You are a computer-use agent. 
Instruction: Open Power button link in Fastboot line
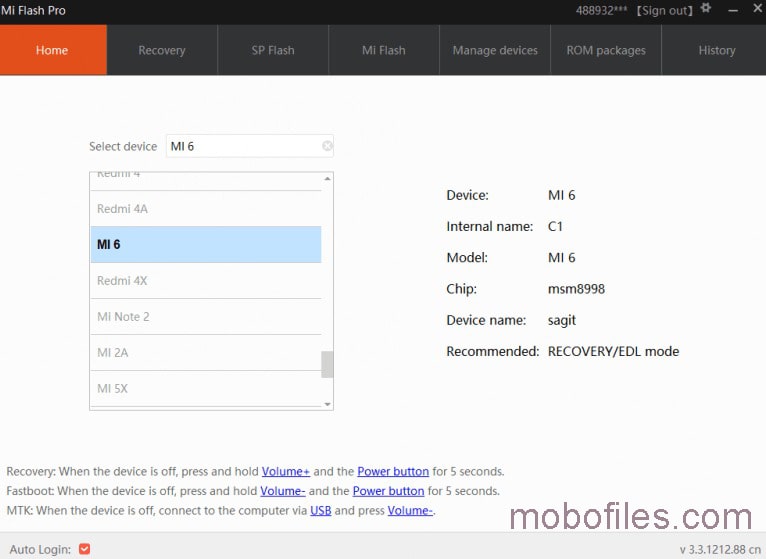pos(388,491)
